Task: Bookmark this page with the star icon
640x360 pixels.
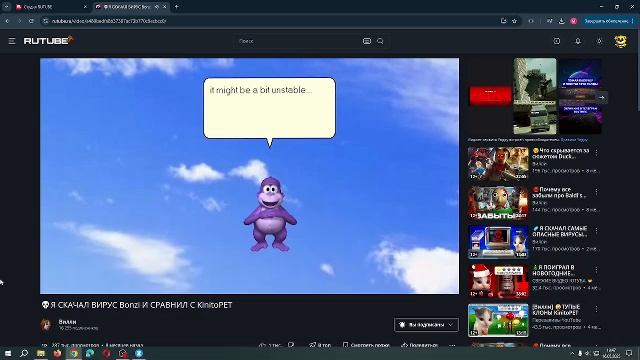Action: click(x=514, y=21)
